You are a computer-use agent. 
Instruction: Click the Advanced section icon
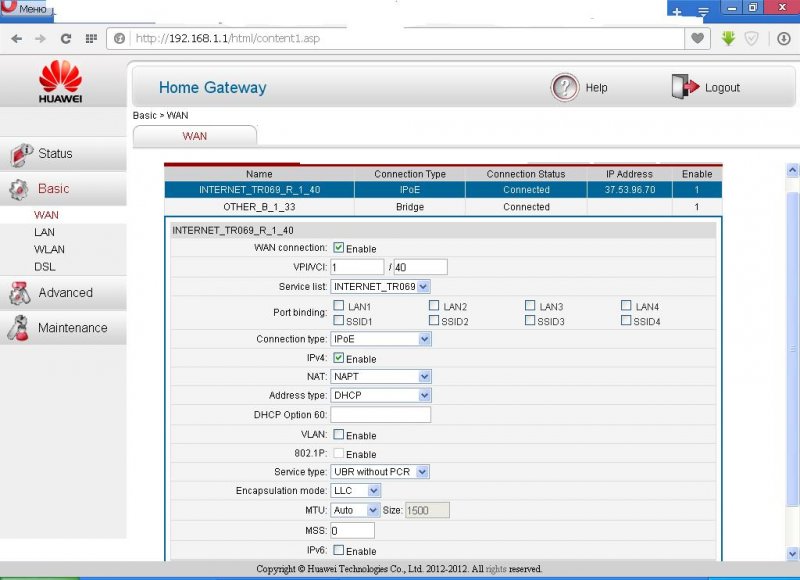[x=20, y=293]
